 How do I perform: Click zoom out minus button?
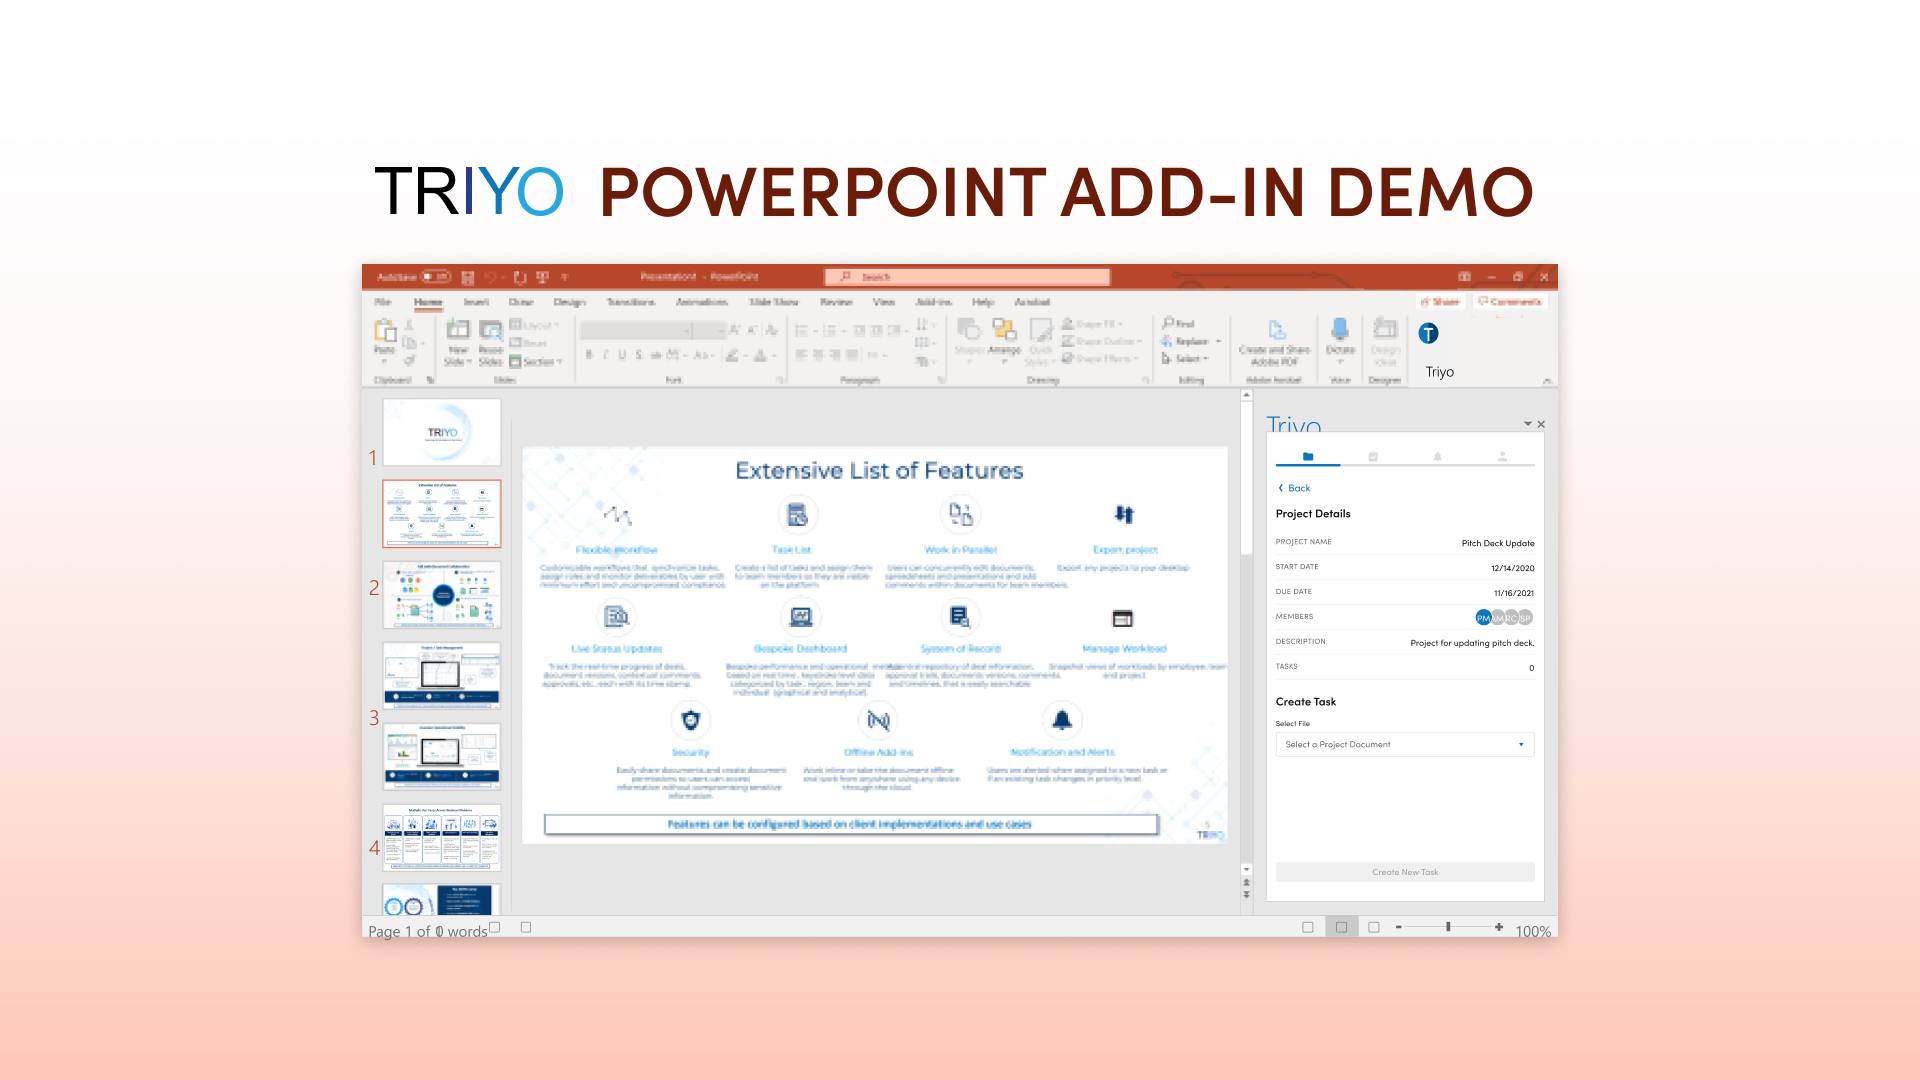pos(1398,928)
